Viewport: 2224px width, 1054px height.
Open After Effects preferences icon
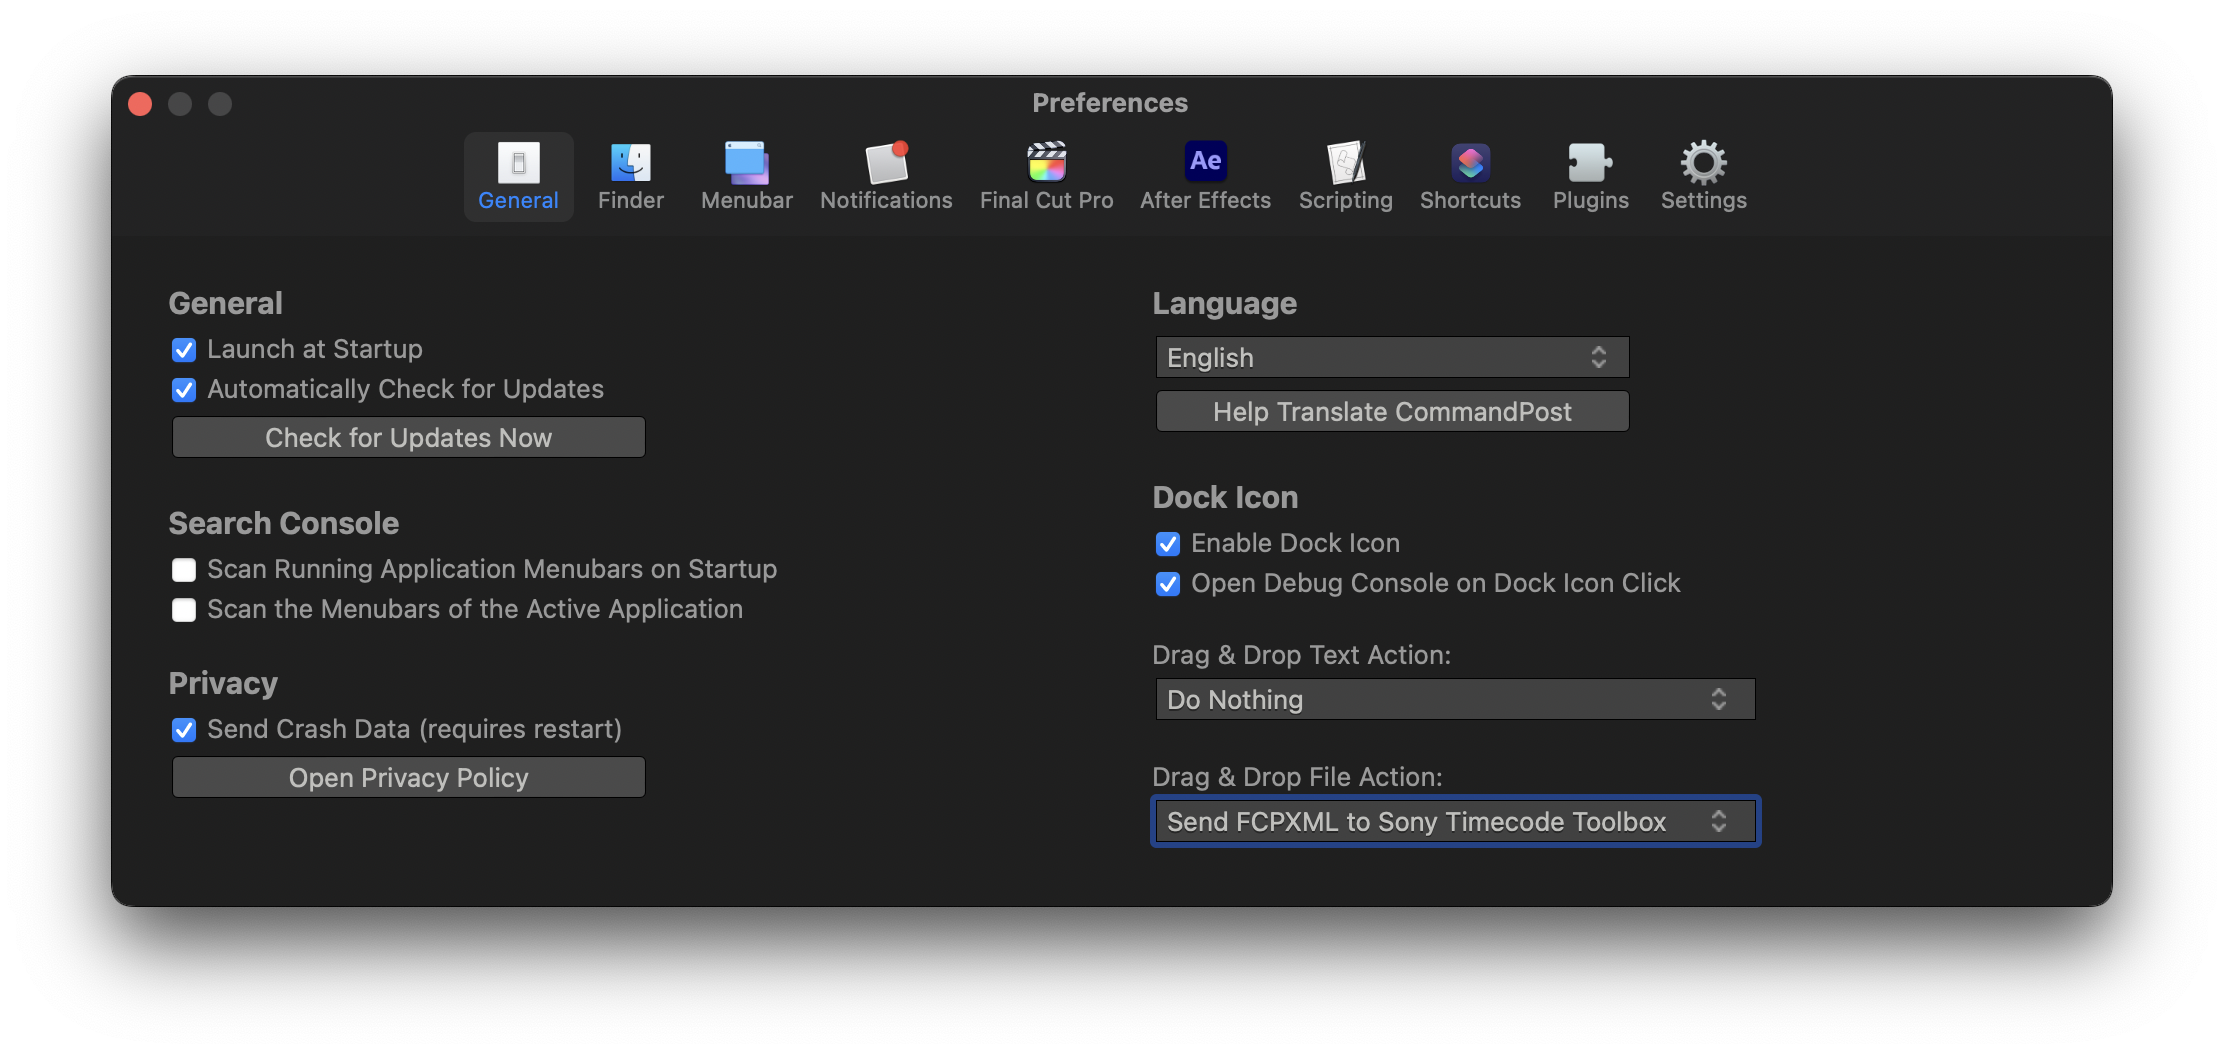pos(1205,164)
